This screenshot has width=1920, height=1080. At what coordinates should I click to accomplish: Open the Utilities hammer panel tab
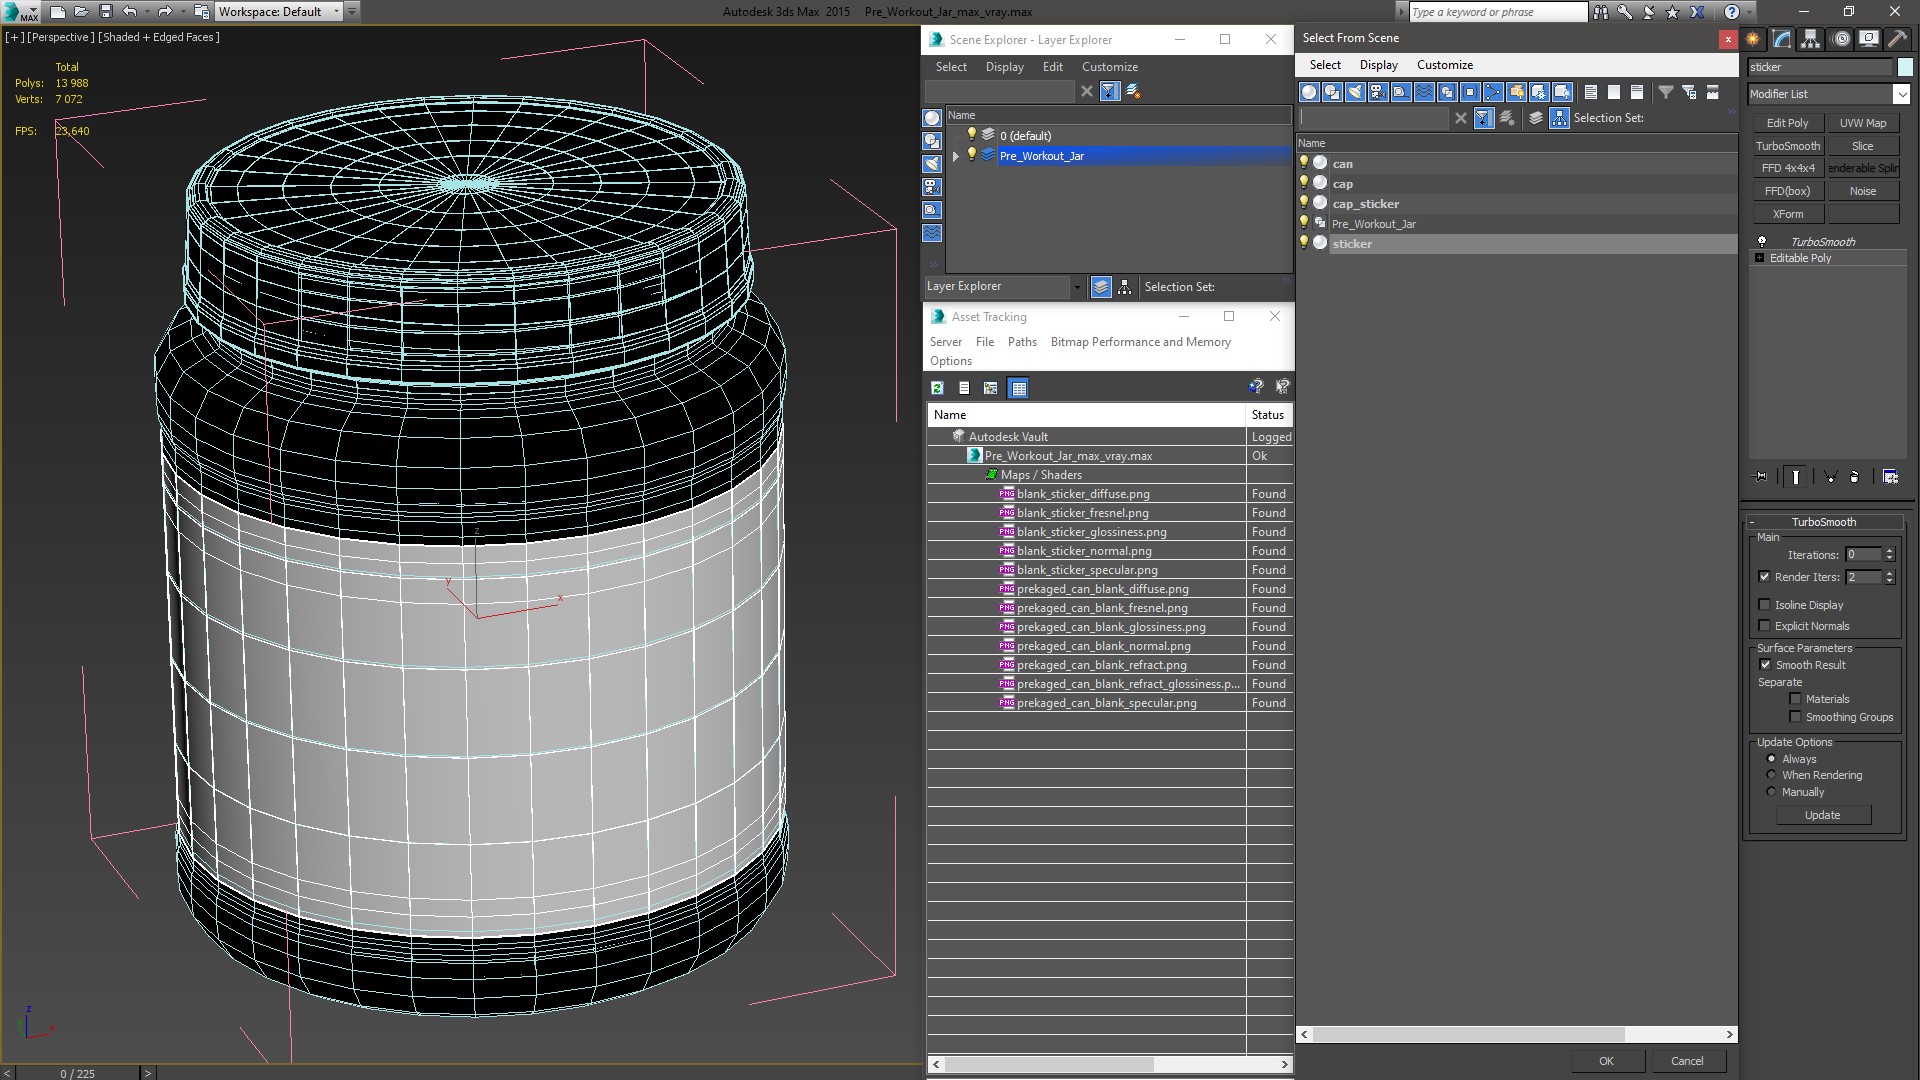pos(1897,39)
